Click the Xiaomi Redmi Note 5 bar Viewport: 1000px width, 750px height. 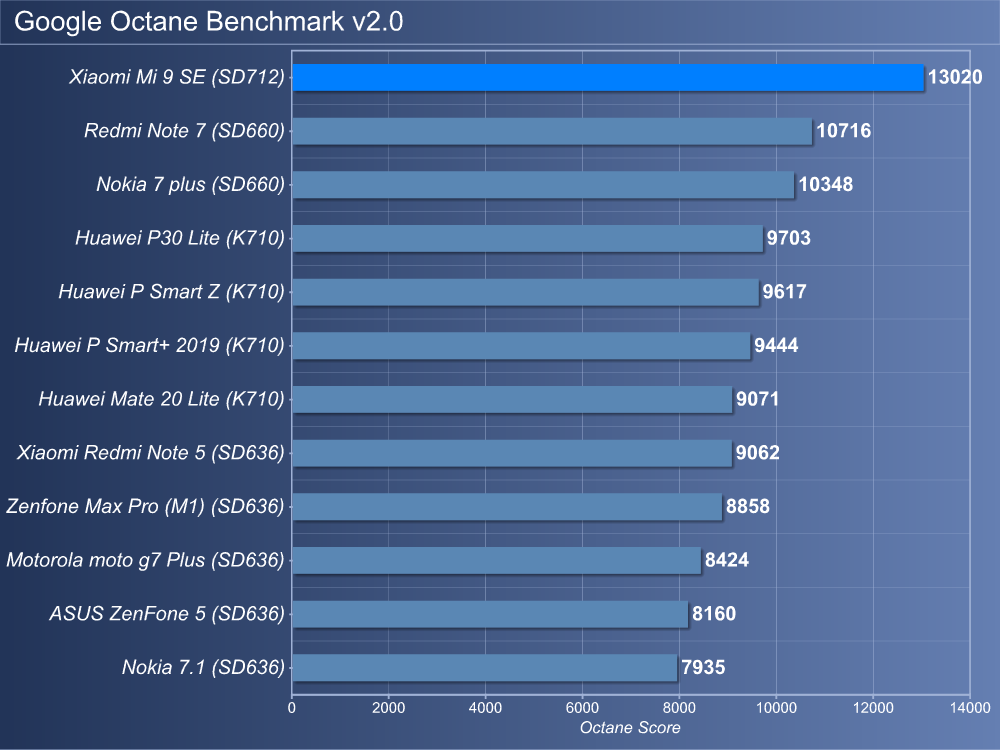pos(512,452)
